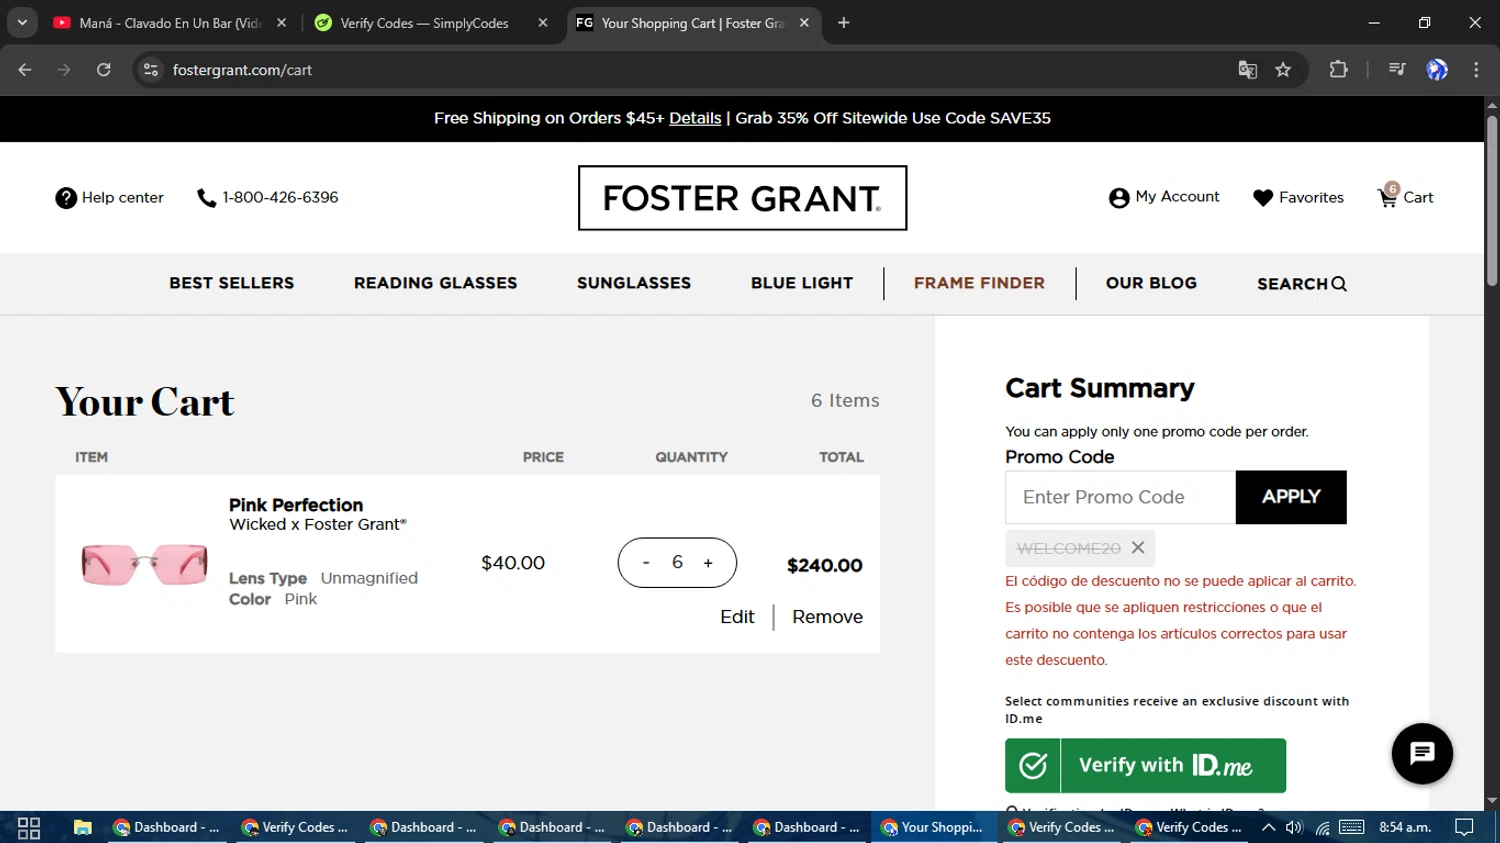Open Sunglasses menu
The image size is (1500, 843).
[634, 283]
